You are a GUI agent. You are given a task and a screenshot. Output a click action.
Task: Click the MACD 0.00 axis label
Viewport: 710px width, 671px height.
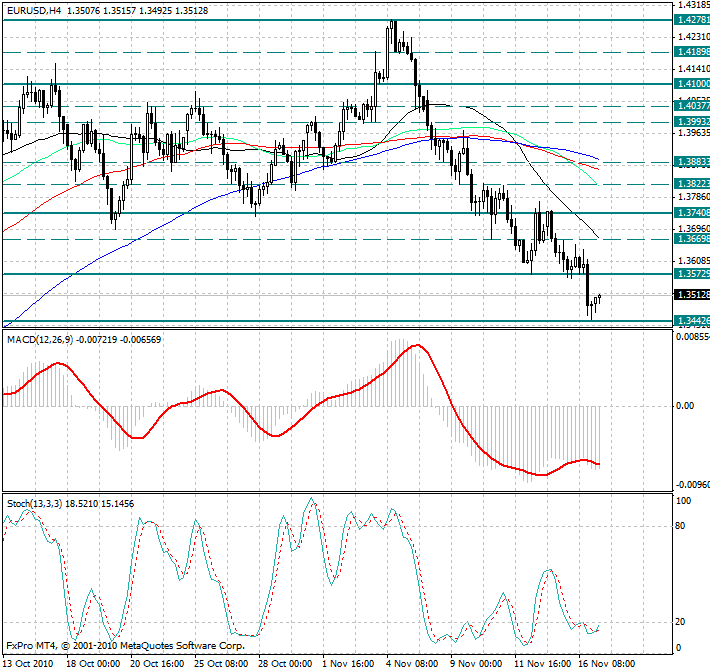coord(686,406)
